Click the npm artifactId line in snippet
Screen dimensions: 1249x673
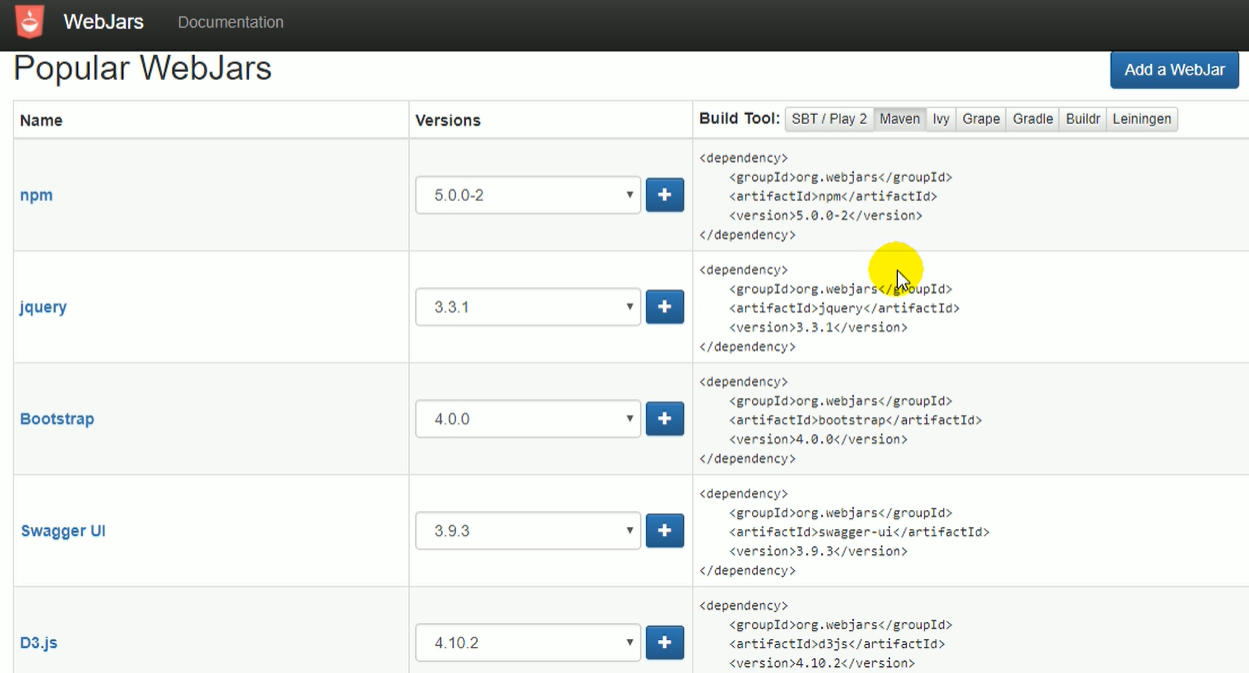pyautogui.click(x=833, y=197)
